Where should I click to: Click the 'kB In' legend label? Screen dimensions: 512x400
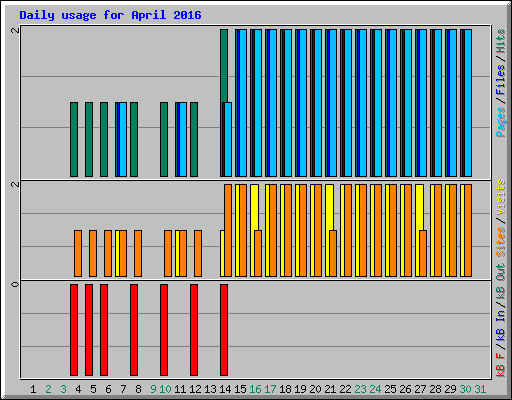coord(500,325)
